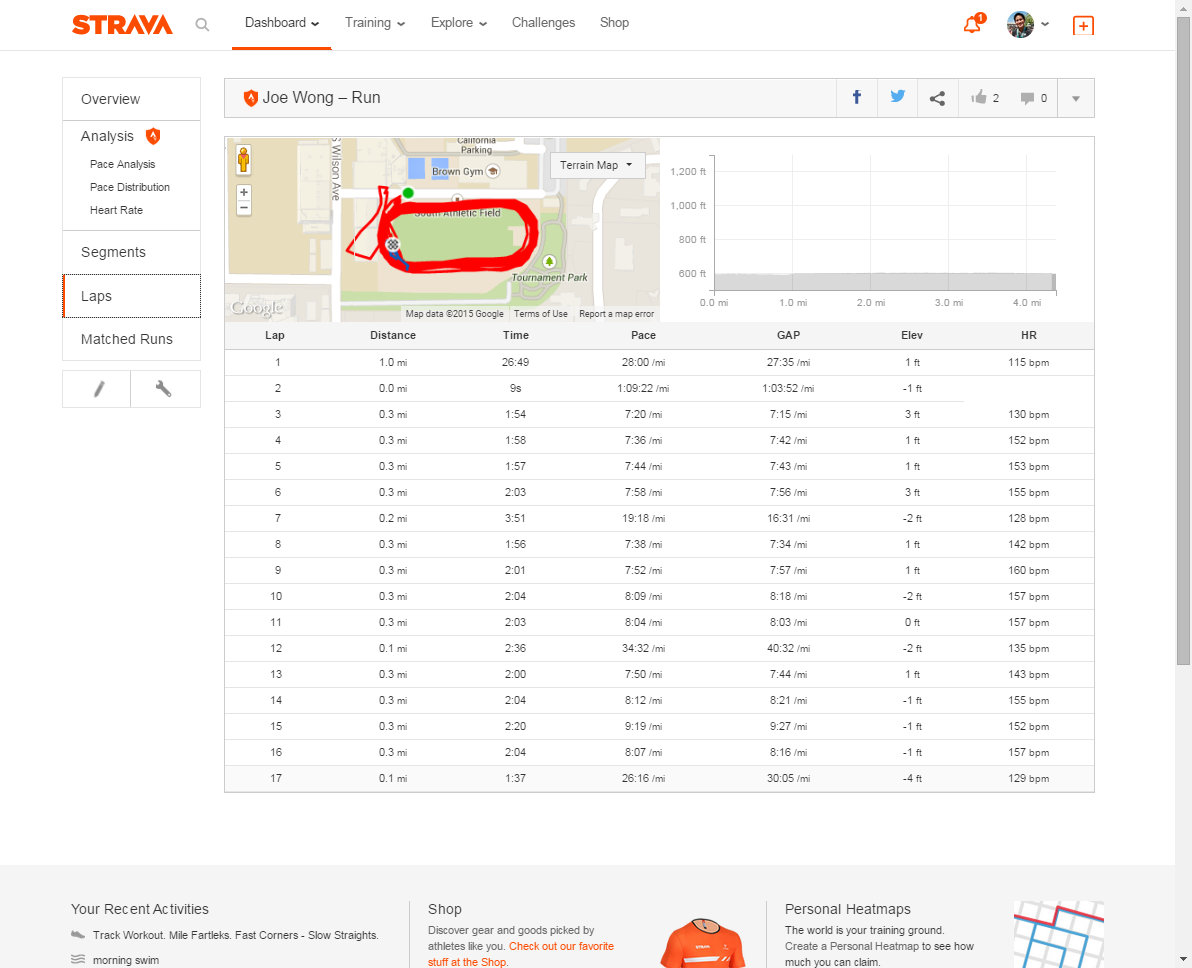The height and width of the screenshot is (968, 1192).
Task: Zoom in on the map
Action: [x=244, y=192]
